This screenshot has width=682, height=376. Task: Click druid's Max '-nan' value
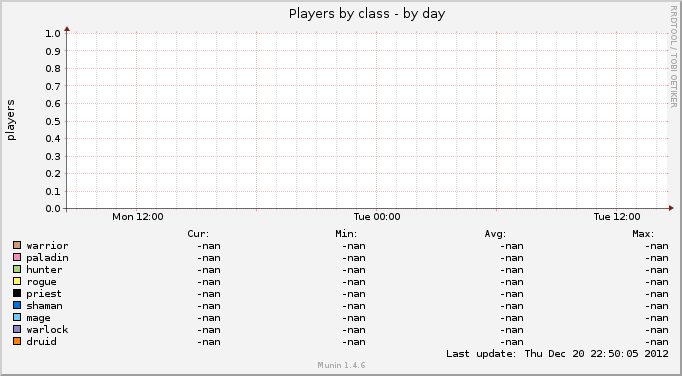pos(657,342)
